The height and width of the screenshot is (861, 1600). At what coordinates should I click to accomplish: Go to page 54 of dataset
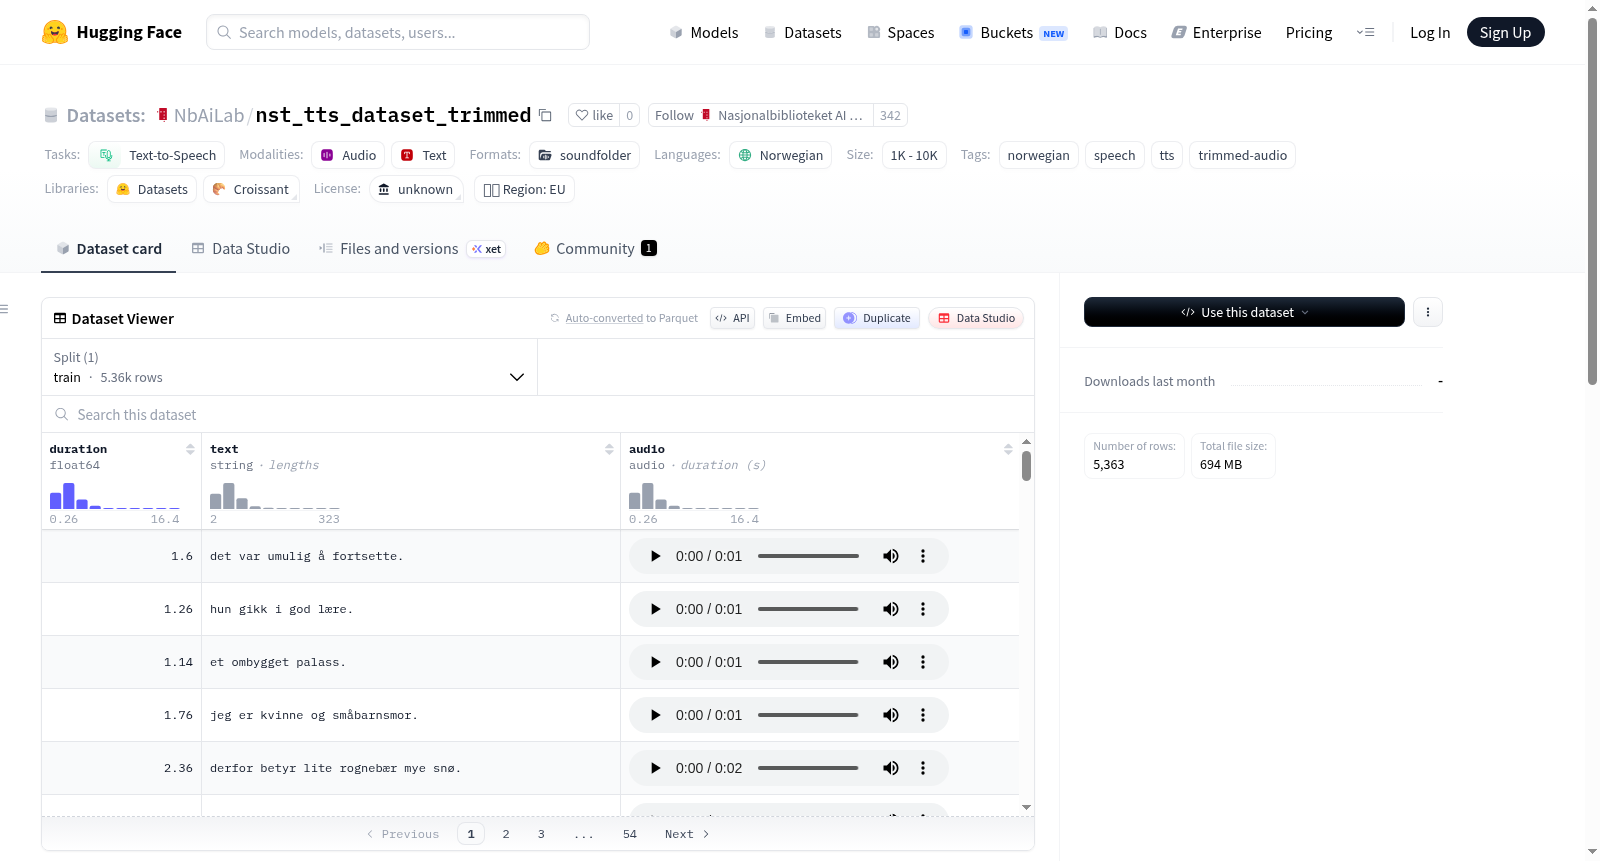tap(630, 834)
